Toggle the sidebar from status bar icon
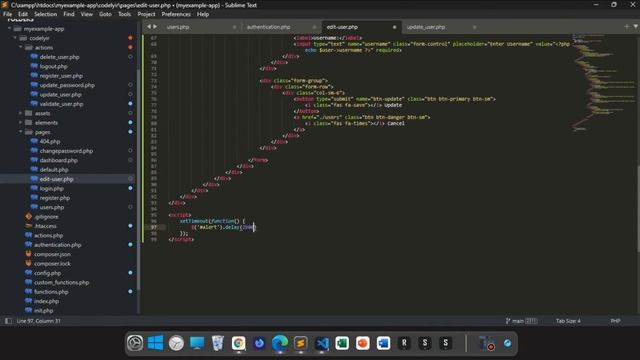 click(x=8, y=321)
